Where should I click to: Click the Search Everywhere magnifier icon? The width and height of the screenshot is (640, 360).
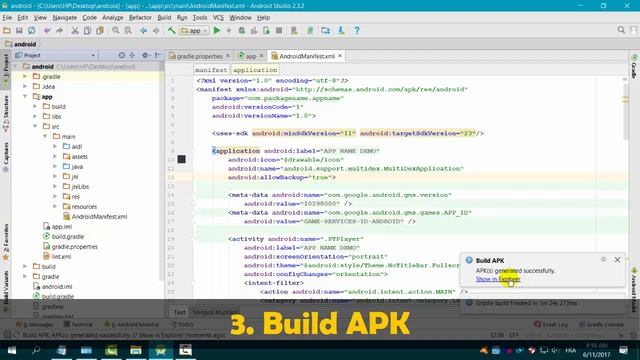[x=621, y=30]
